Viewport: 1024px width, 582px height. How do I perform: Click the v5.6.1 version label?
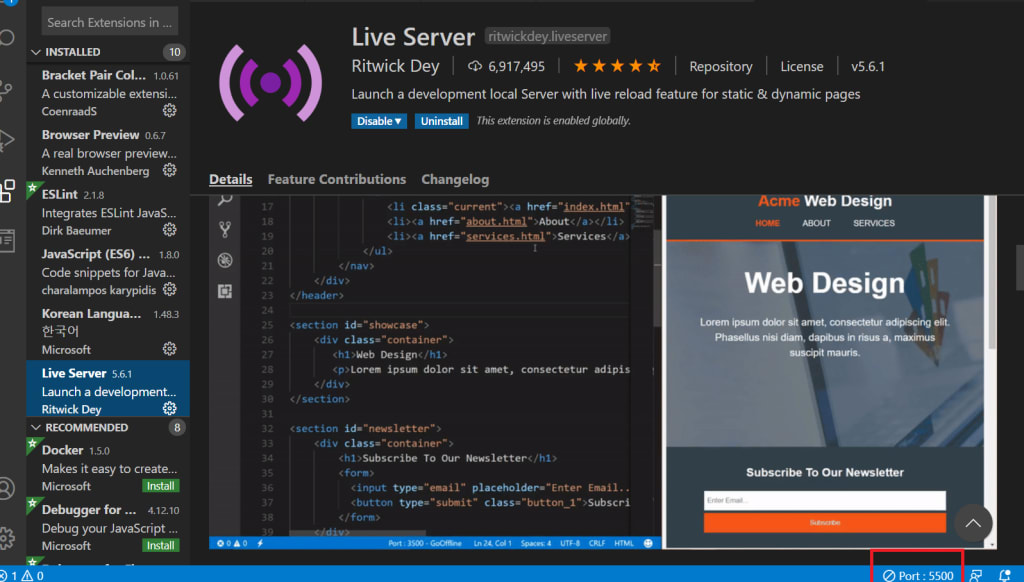tap(867, 66)
